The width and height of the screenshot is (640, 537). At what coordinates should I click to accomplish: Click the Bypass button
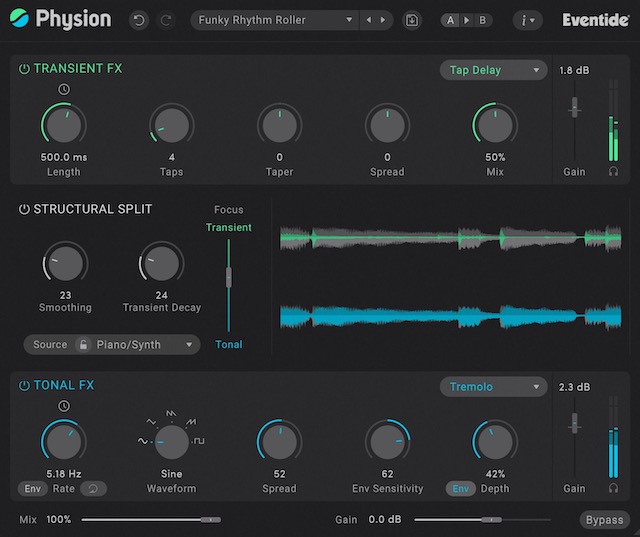tap(605, 520)
